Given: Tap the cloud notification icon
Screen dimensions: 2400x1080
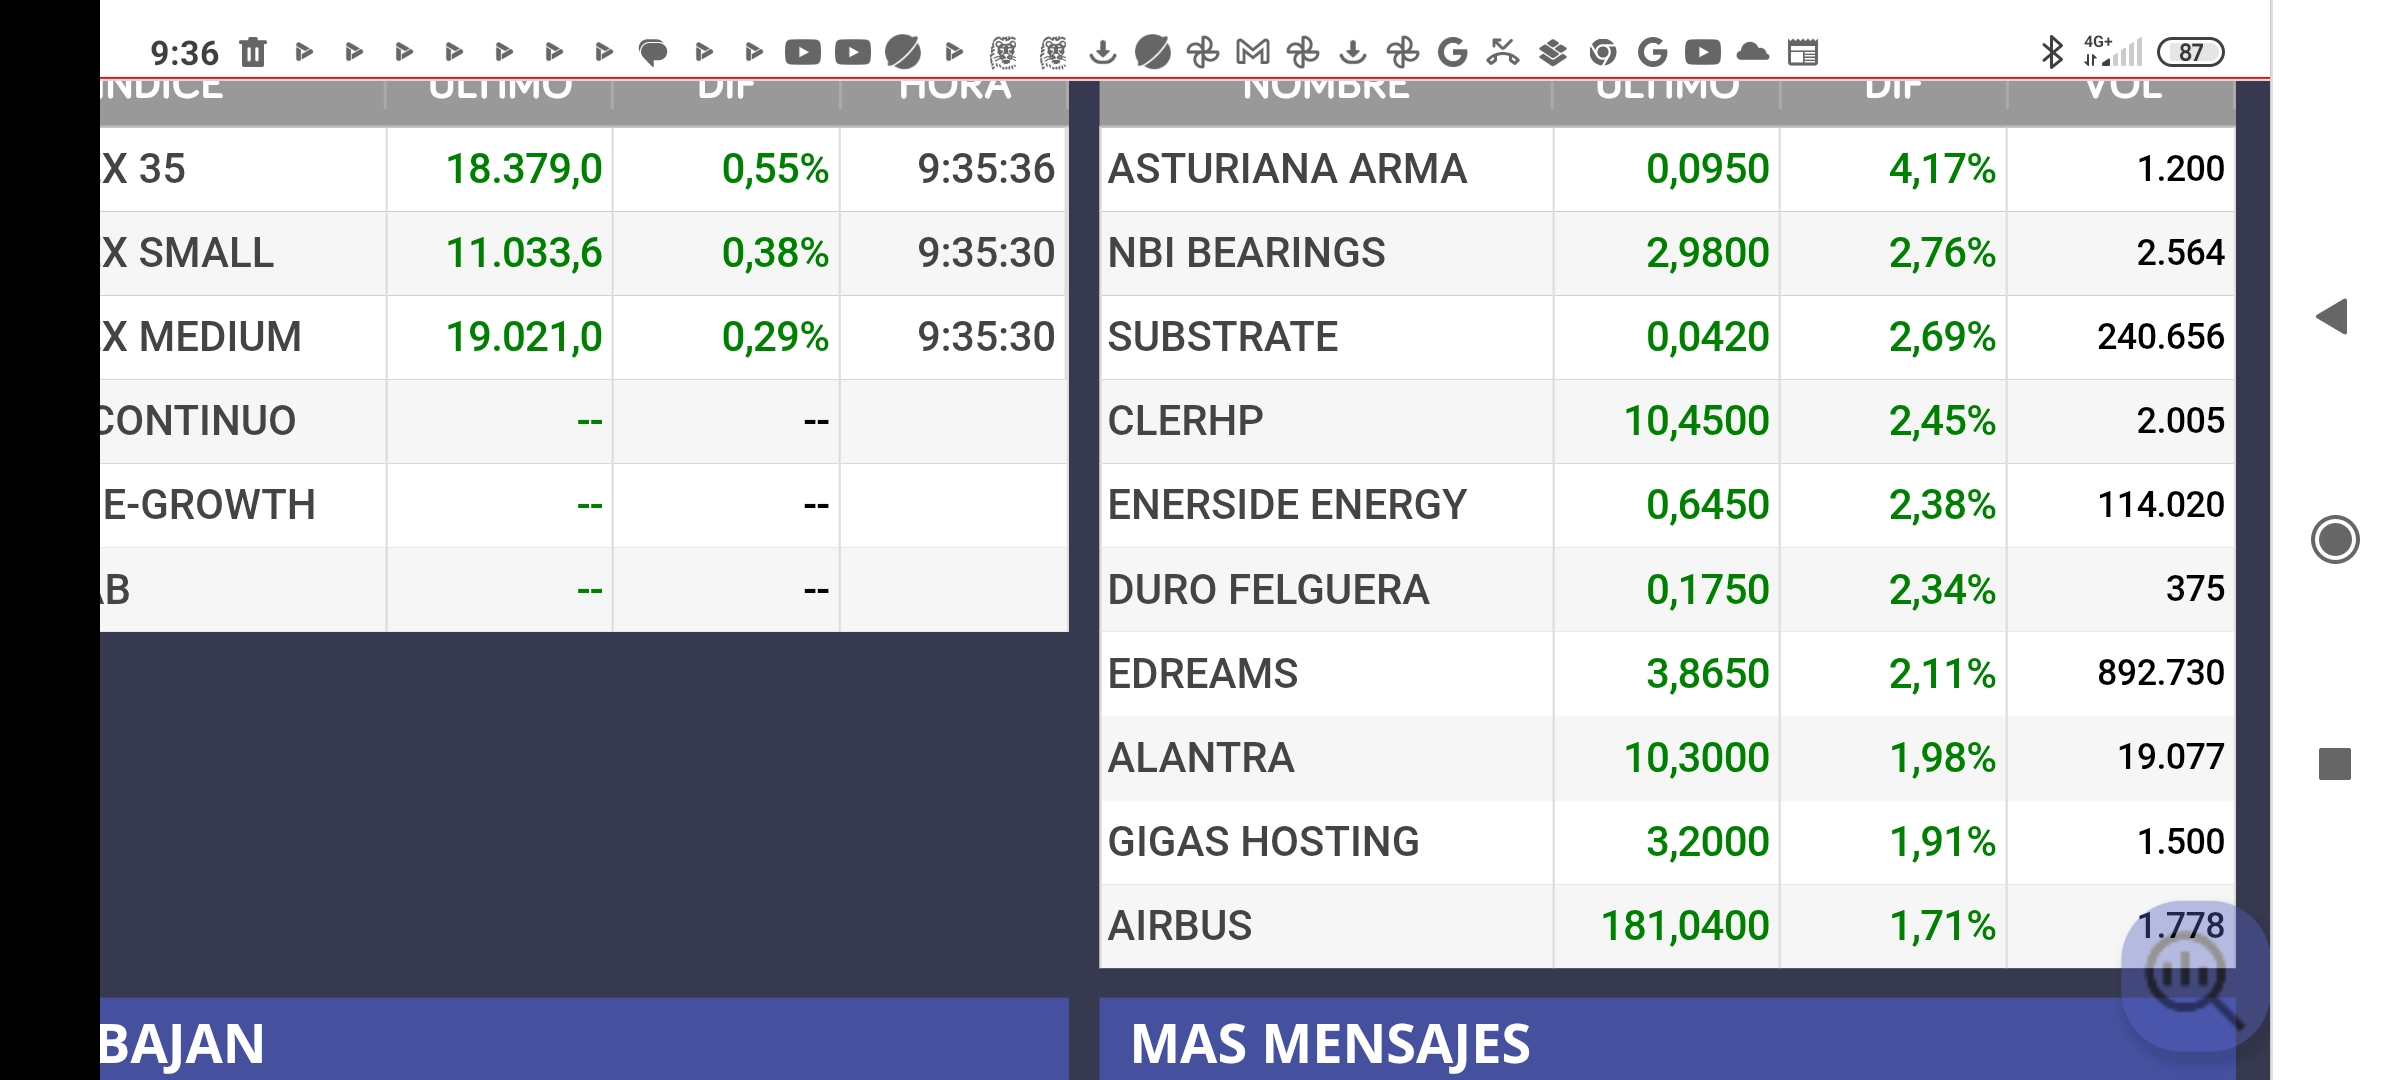Looking at the screenshot, I should pyautogui.click(x=1753, y=52).
